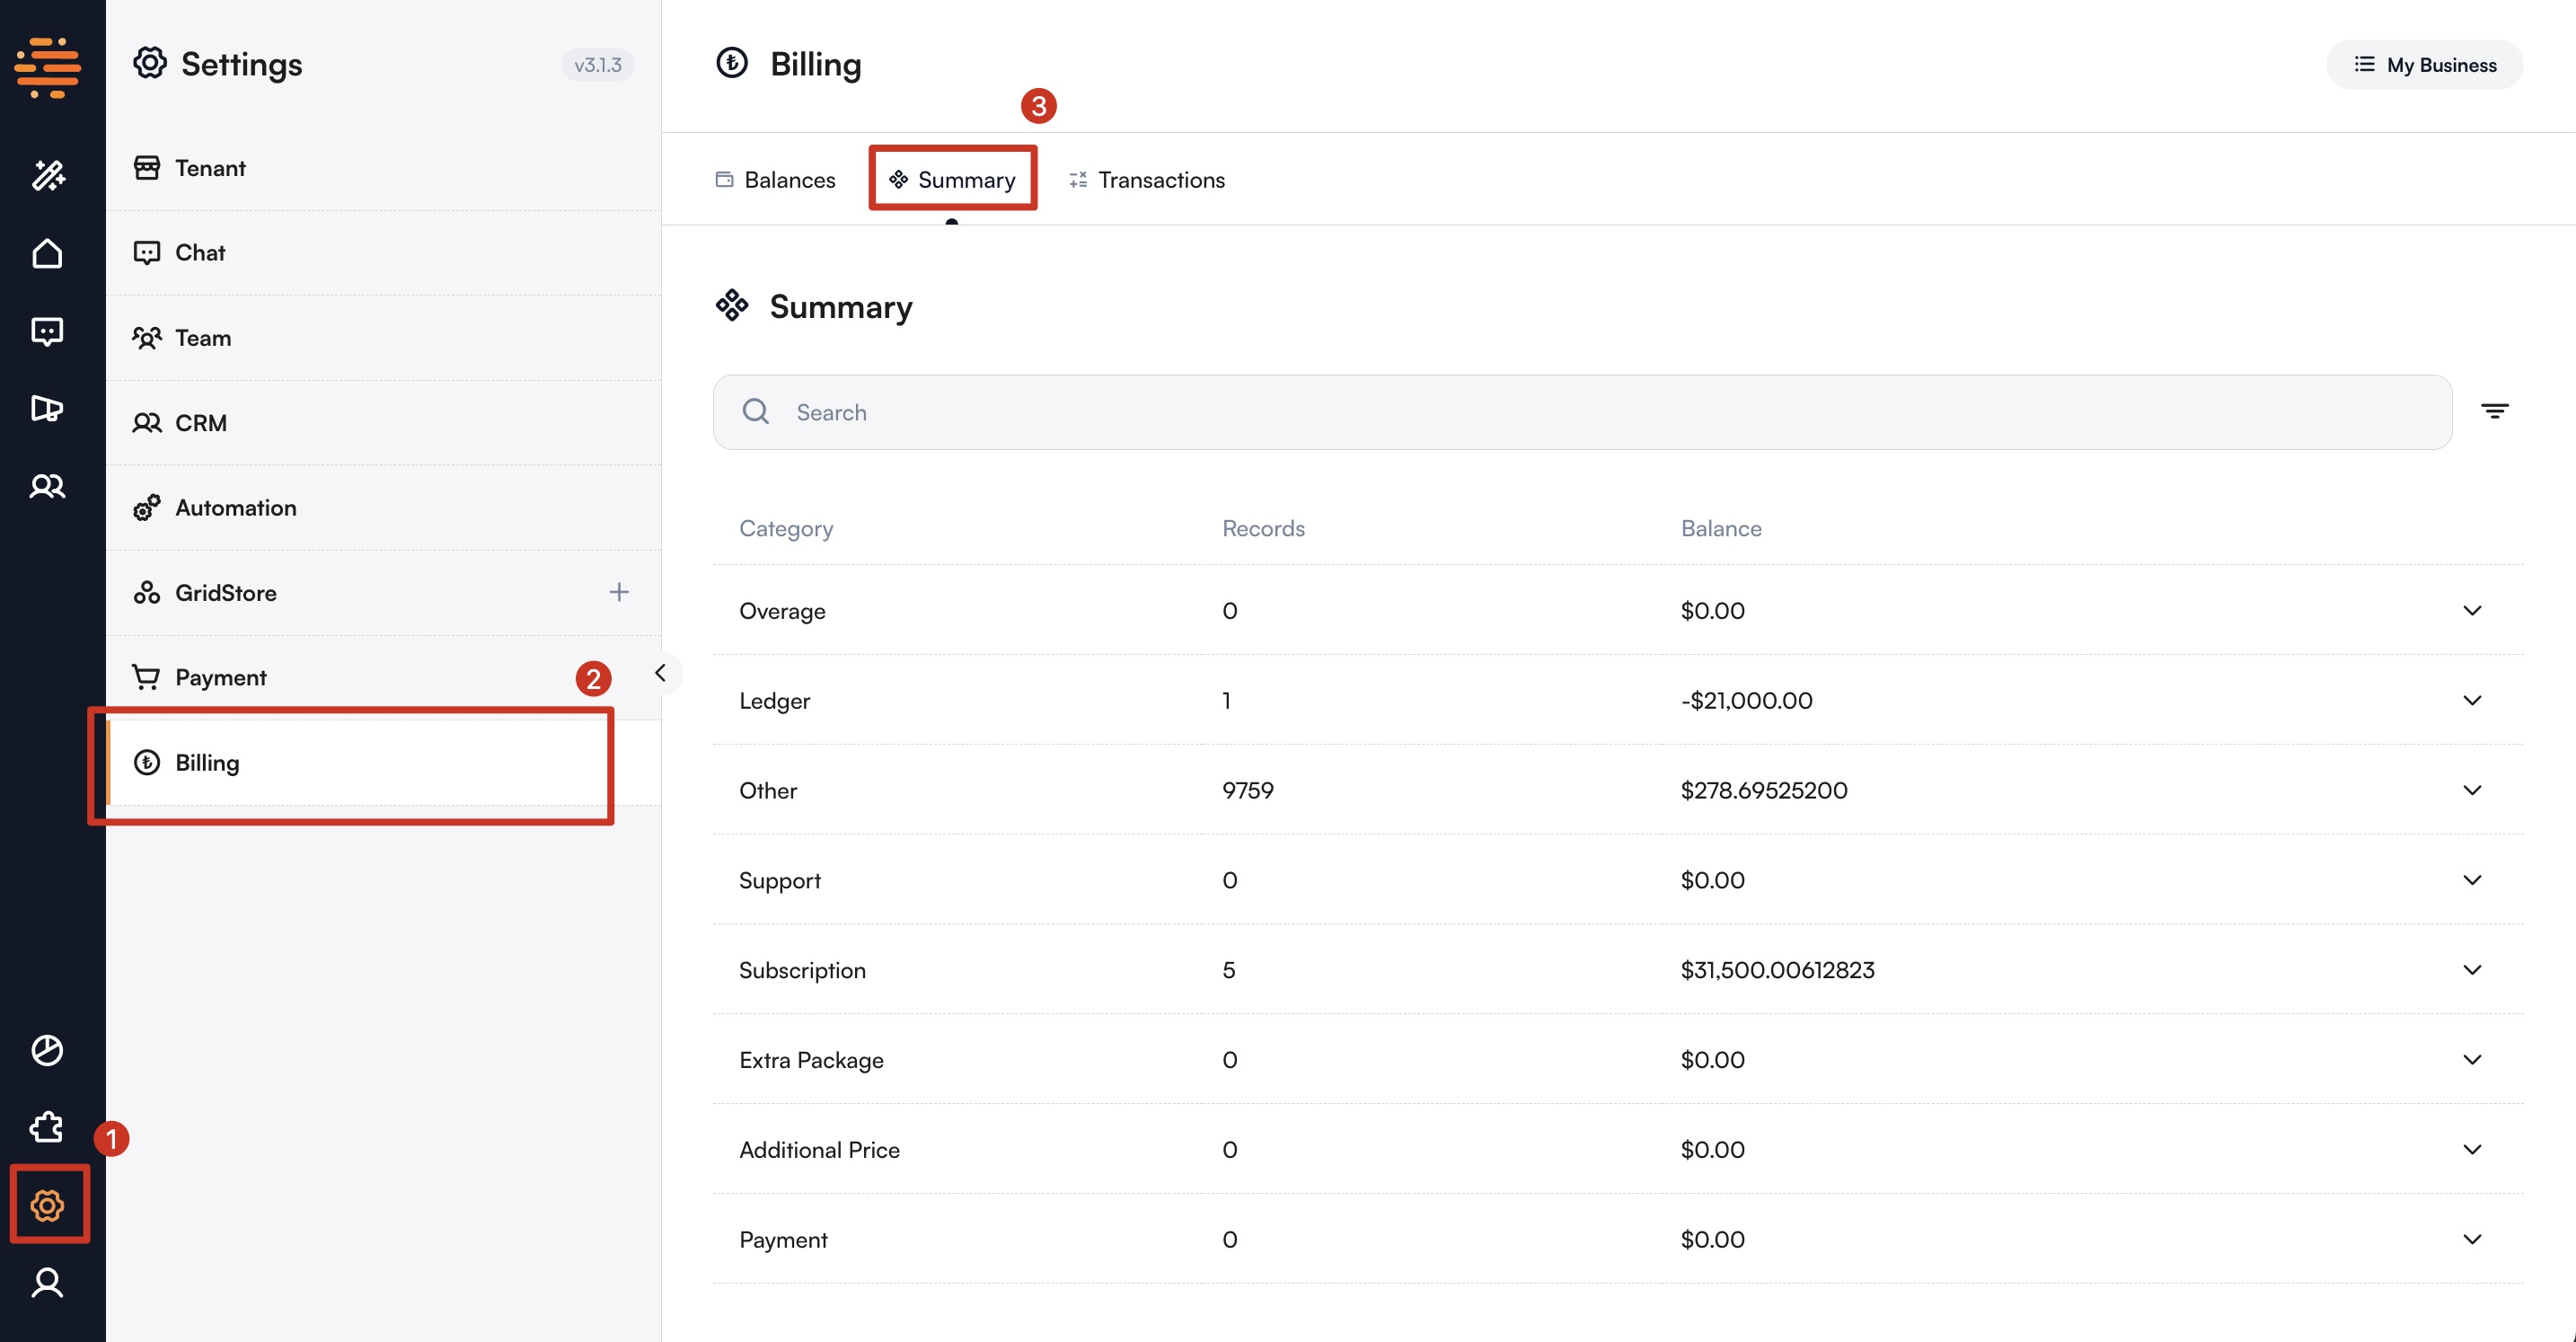The image size is (2576, 1342).
Task: Expand the Other category row
Action: 2471,790
